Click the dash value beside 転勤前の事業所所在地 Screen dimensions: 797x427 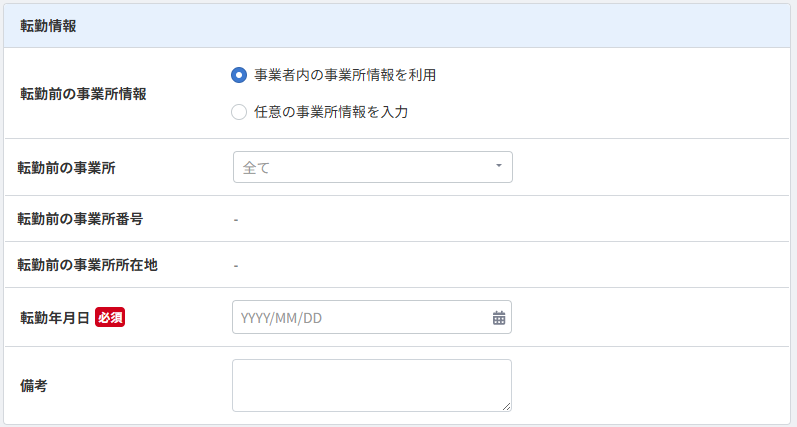click(236, 265)
